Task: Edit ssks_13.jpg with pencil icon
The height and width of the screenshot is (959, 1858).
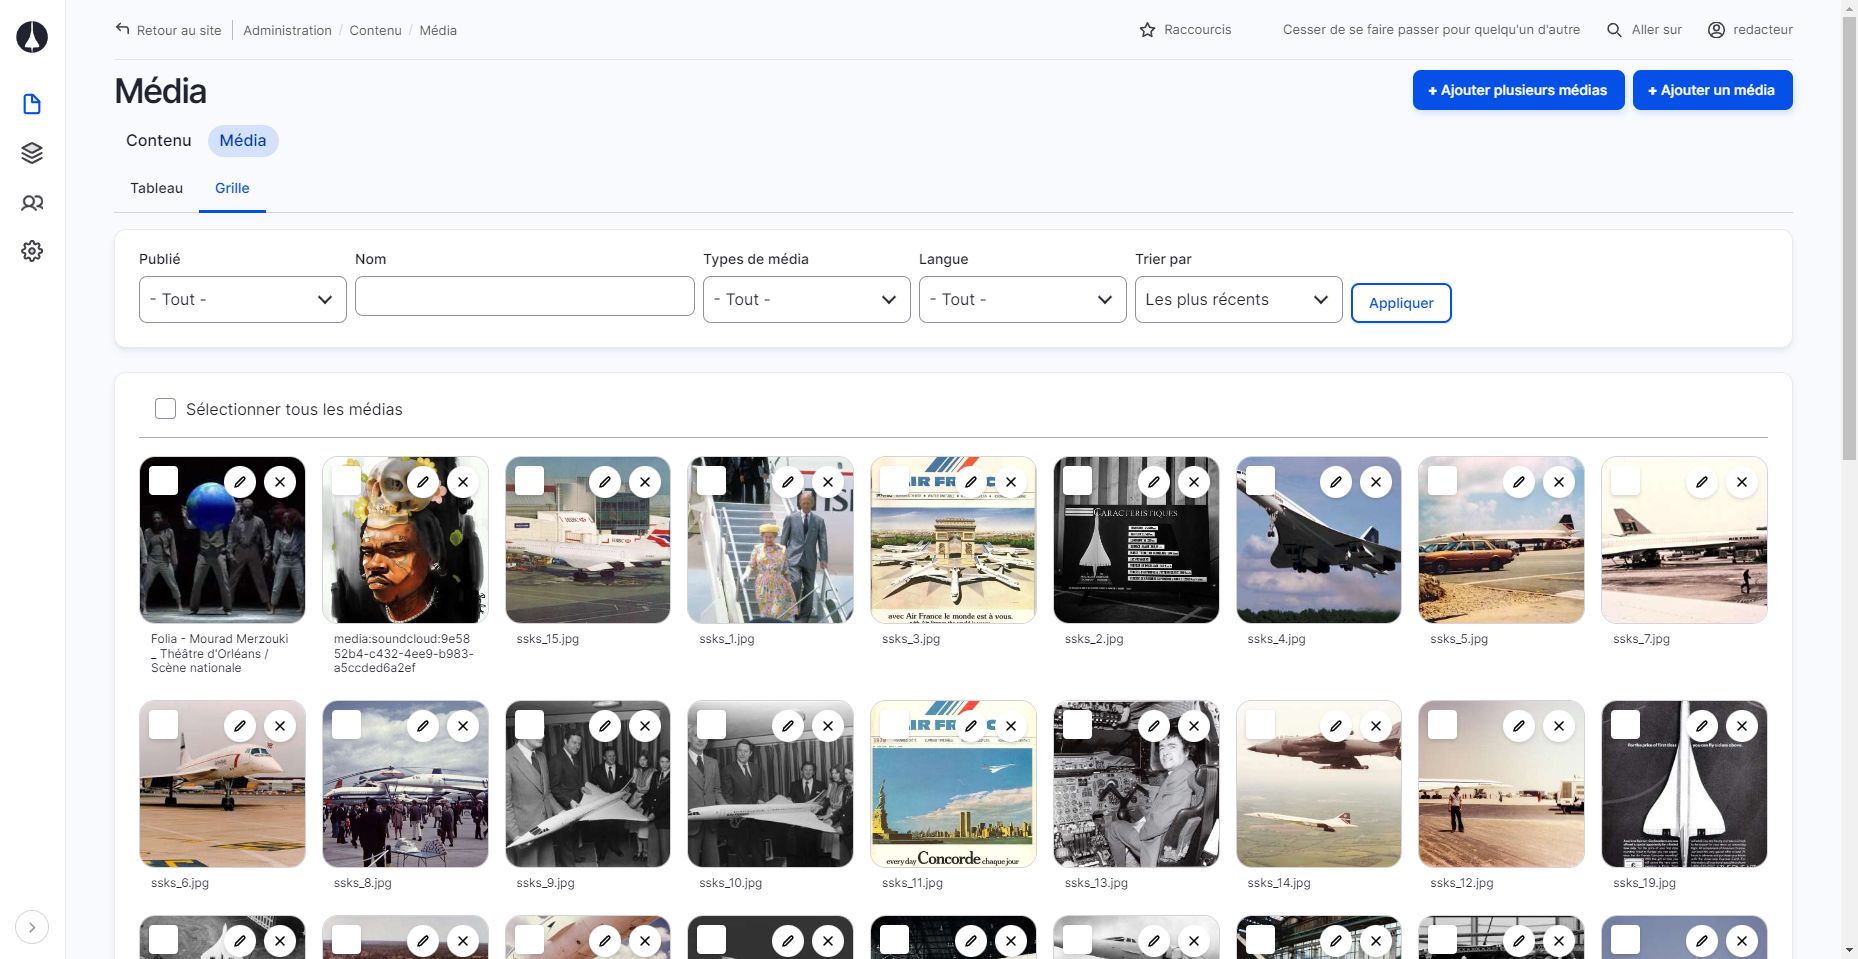Action: [1154, 726]
